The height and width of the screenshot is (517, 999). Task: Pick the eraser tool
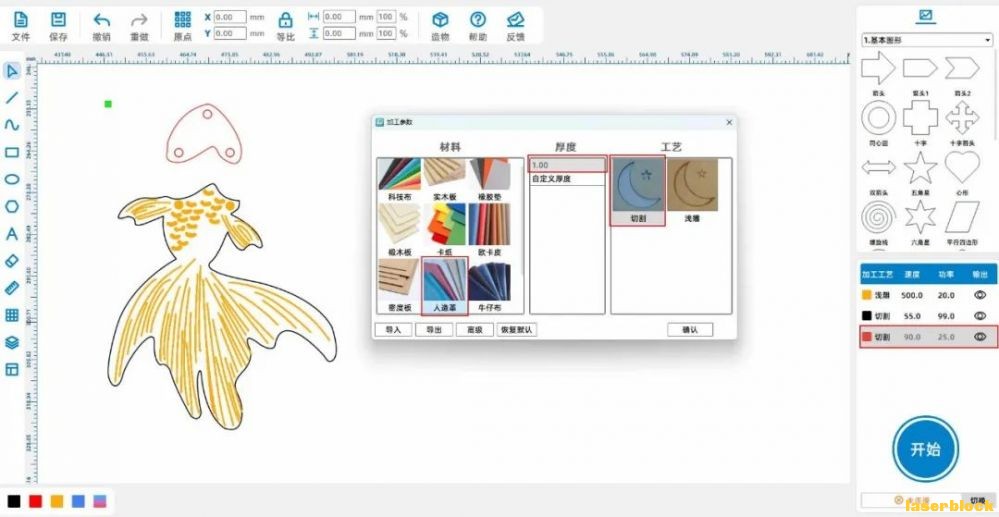[x=11, y=261]
